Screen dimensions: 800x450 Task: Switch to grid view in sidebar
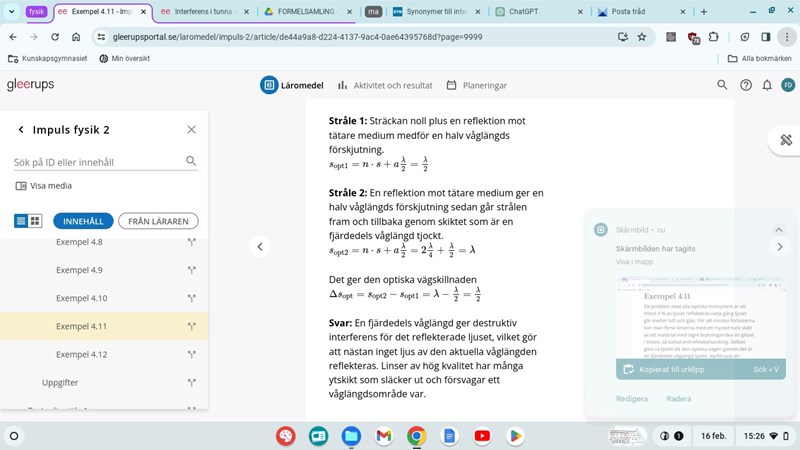35,221
